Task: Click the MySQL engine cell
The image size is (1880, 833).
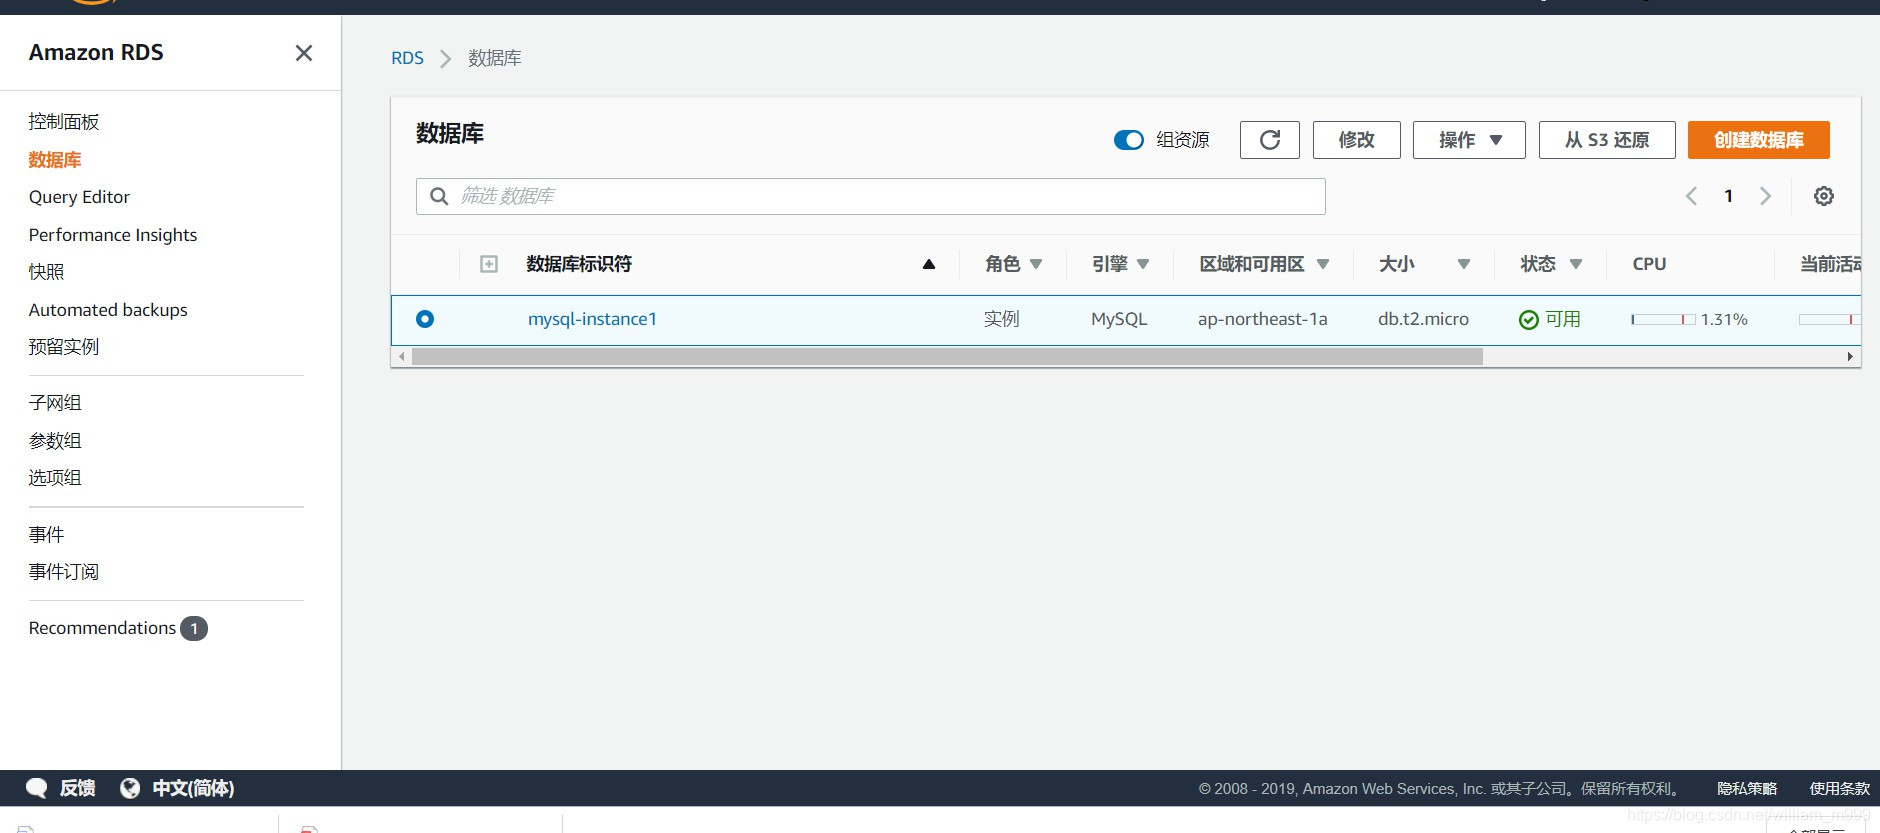Action: pyautogui.click(x=1119, y=319)
